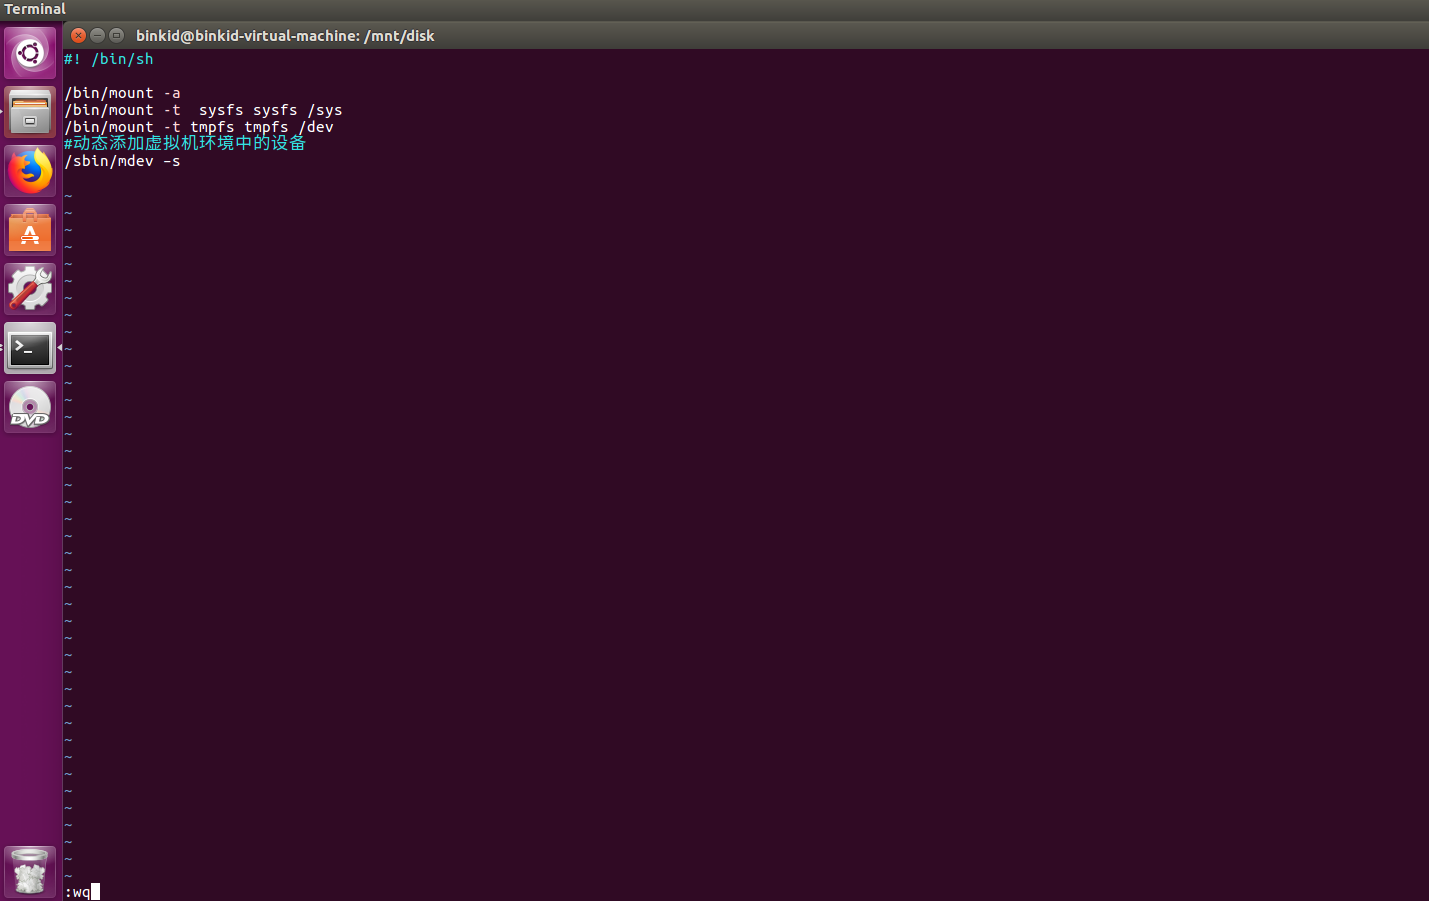Click the line mounting tmpfs to /dev
The image size is (1429, 901).
(199, 127)
